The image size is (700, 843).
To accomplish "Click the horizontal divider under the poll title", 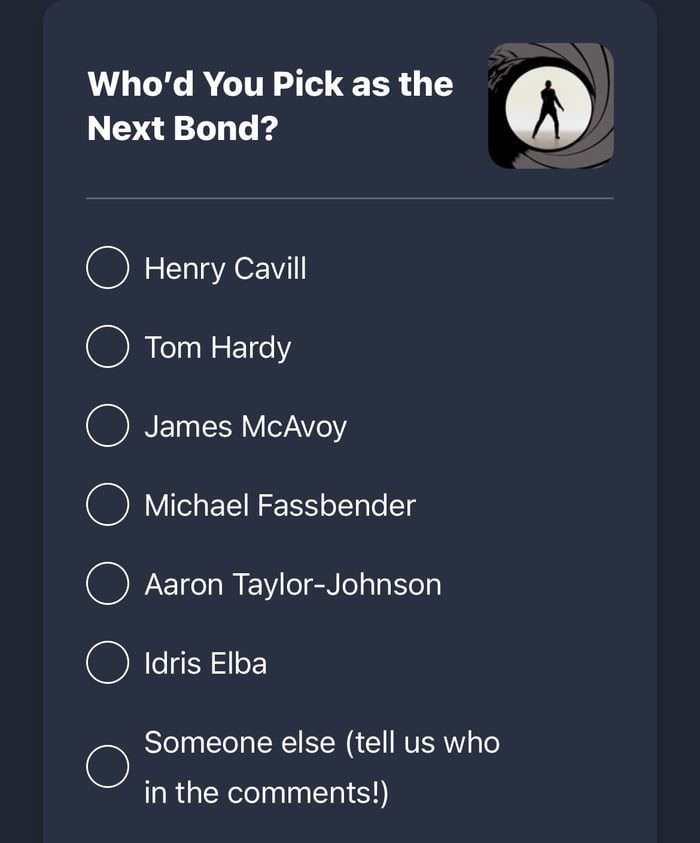I will pyautogui.click(x=350, y=198).
